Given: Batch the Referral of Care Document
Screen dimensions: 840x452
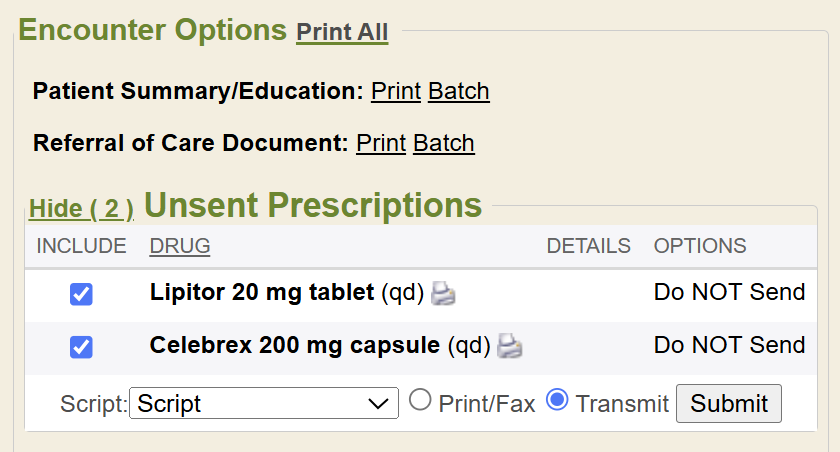Looking at the screenshot, I should (444, 143).
